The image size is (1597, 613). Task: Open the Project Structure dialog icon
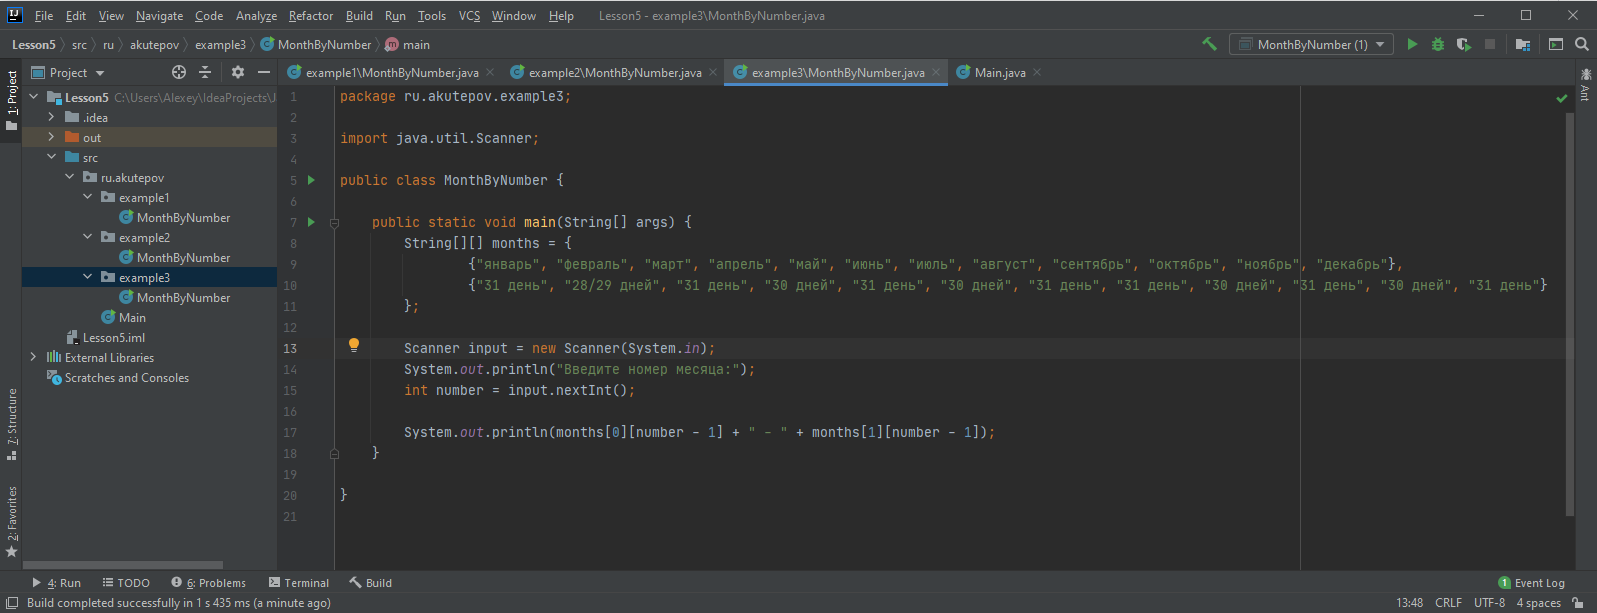1523,44
